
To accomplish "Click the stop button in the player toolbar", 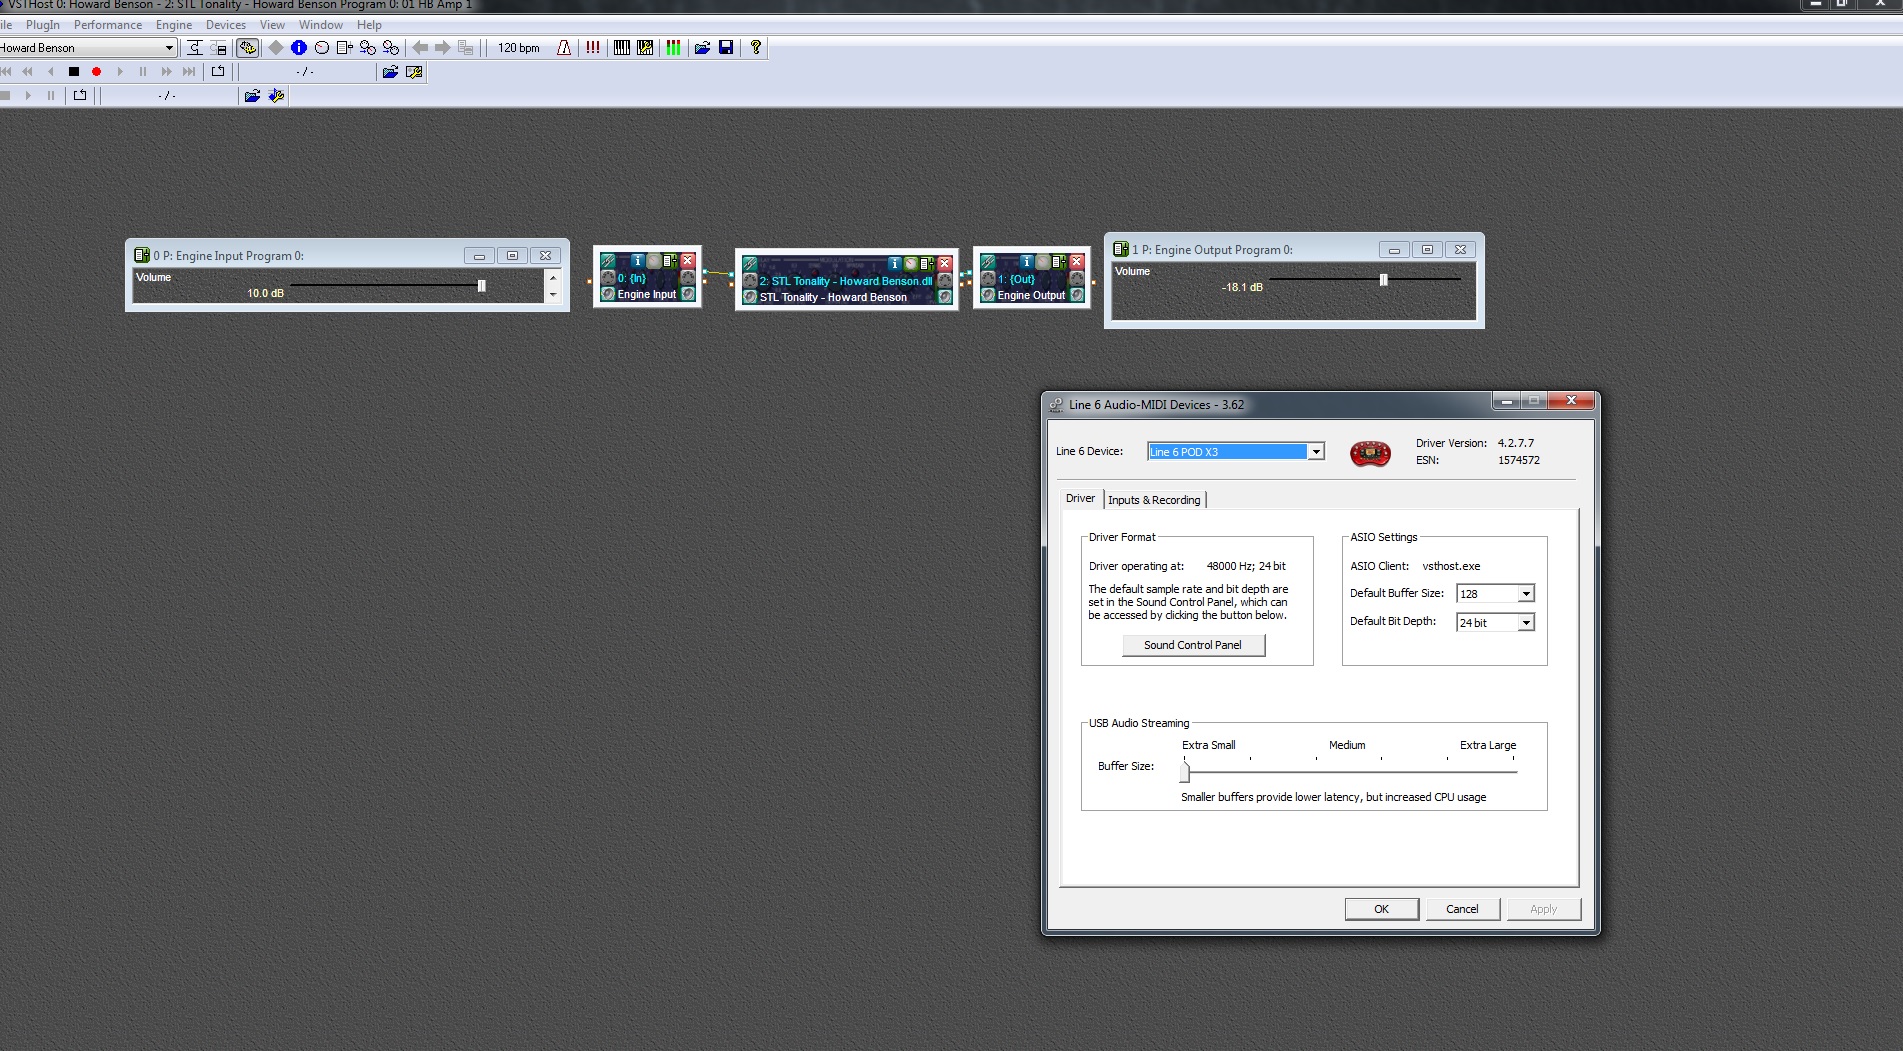I will pos(74,72).
